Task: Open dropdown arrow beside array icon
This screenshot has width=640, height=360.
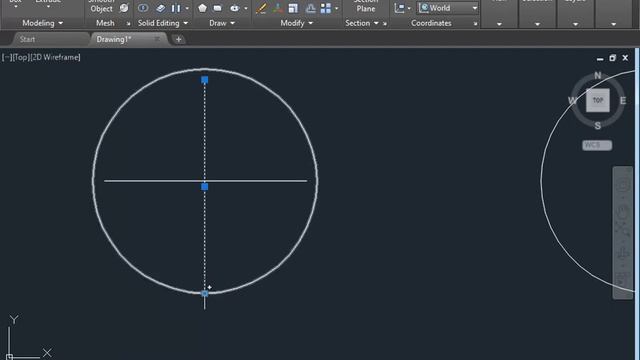Action: click(337, 8)
